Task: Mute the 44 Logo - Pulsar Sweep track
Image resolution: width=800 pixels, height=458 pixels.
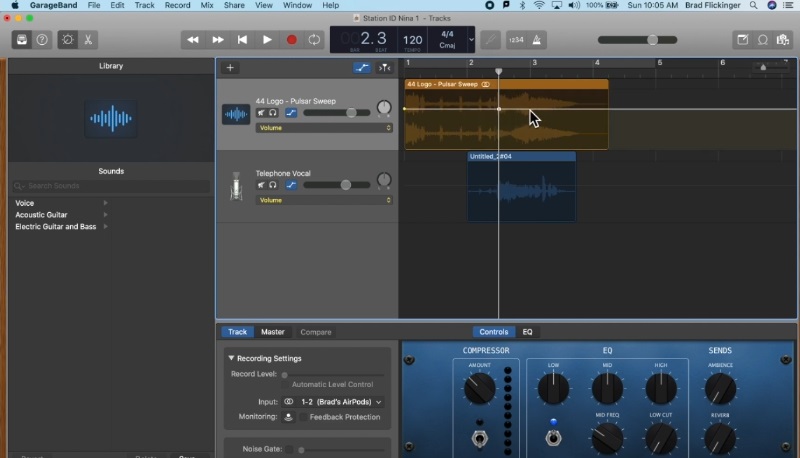Action: (261, 113)
